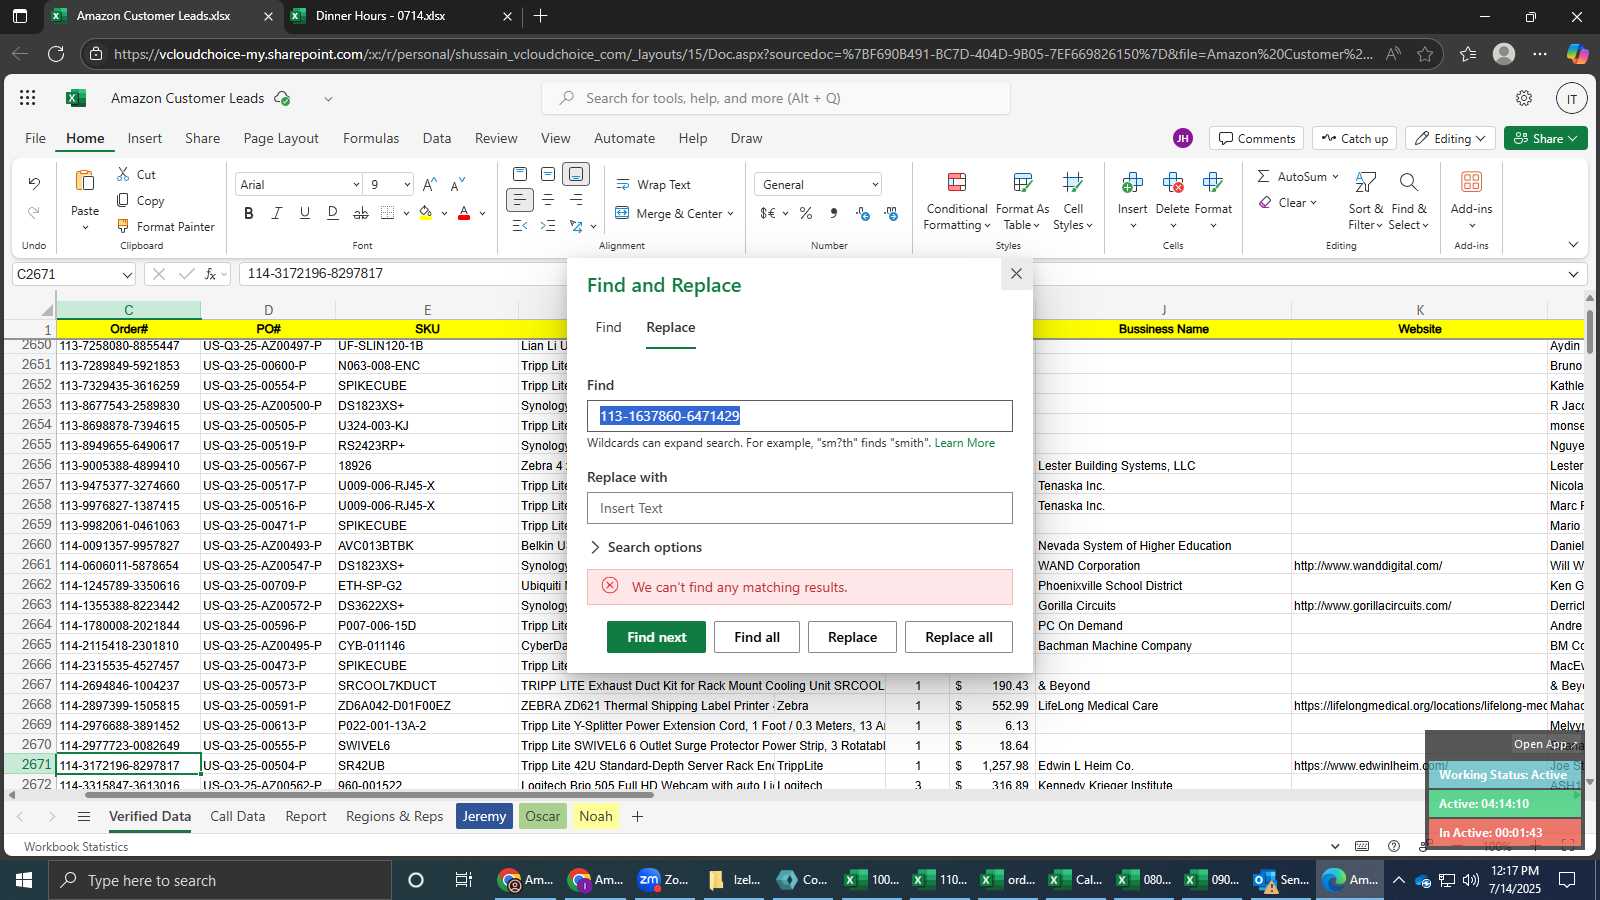Click the yellow fill color bucket

click(x=426, y=213)
